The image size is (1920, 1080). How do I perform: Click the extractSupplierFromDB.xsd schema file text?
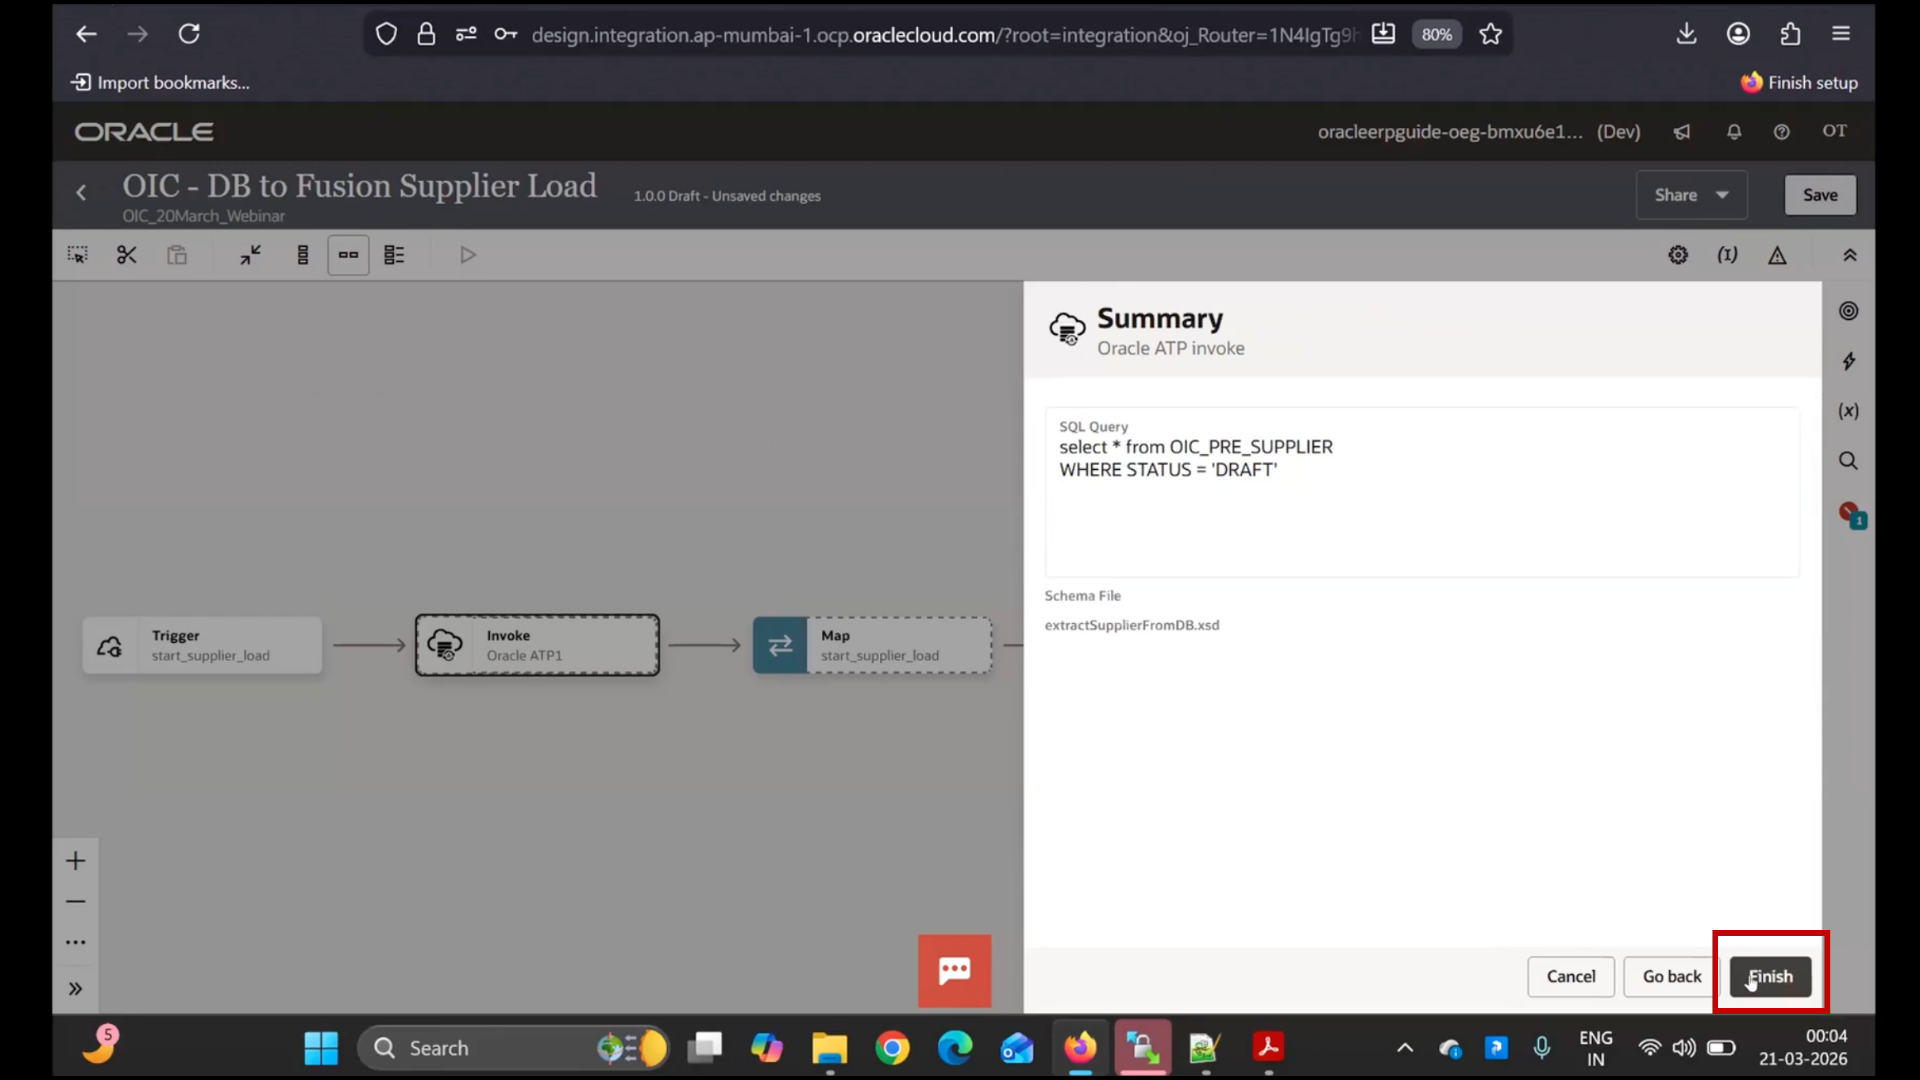click(1131, 625)
